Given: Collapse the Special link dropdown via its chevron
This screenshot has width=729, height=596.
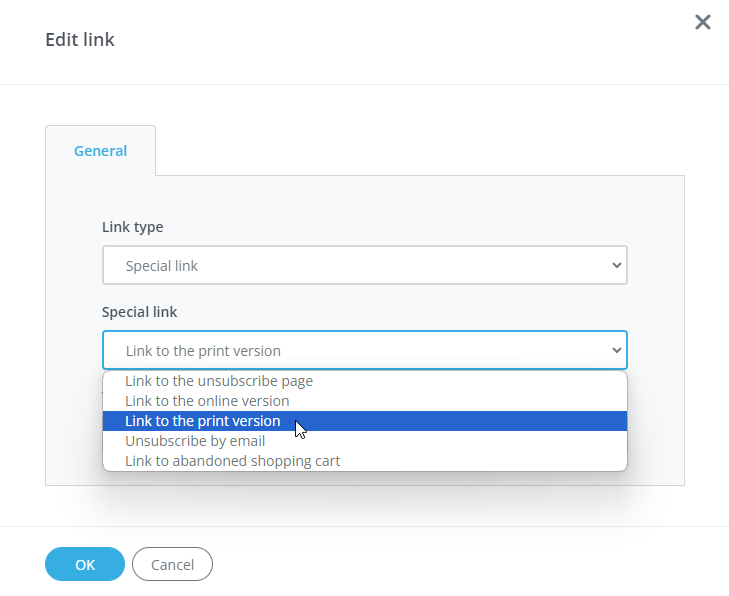Looking at the screenshot, I should click(x=616, y=351).
